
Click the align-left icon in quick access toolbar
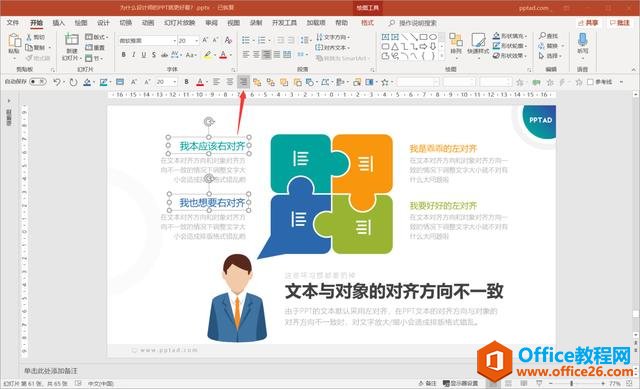(216, 82)
